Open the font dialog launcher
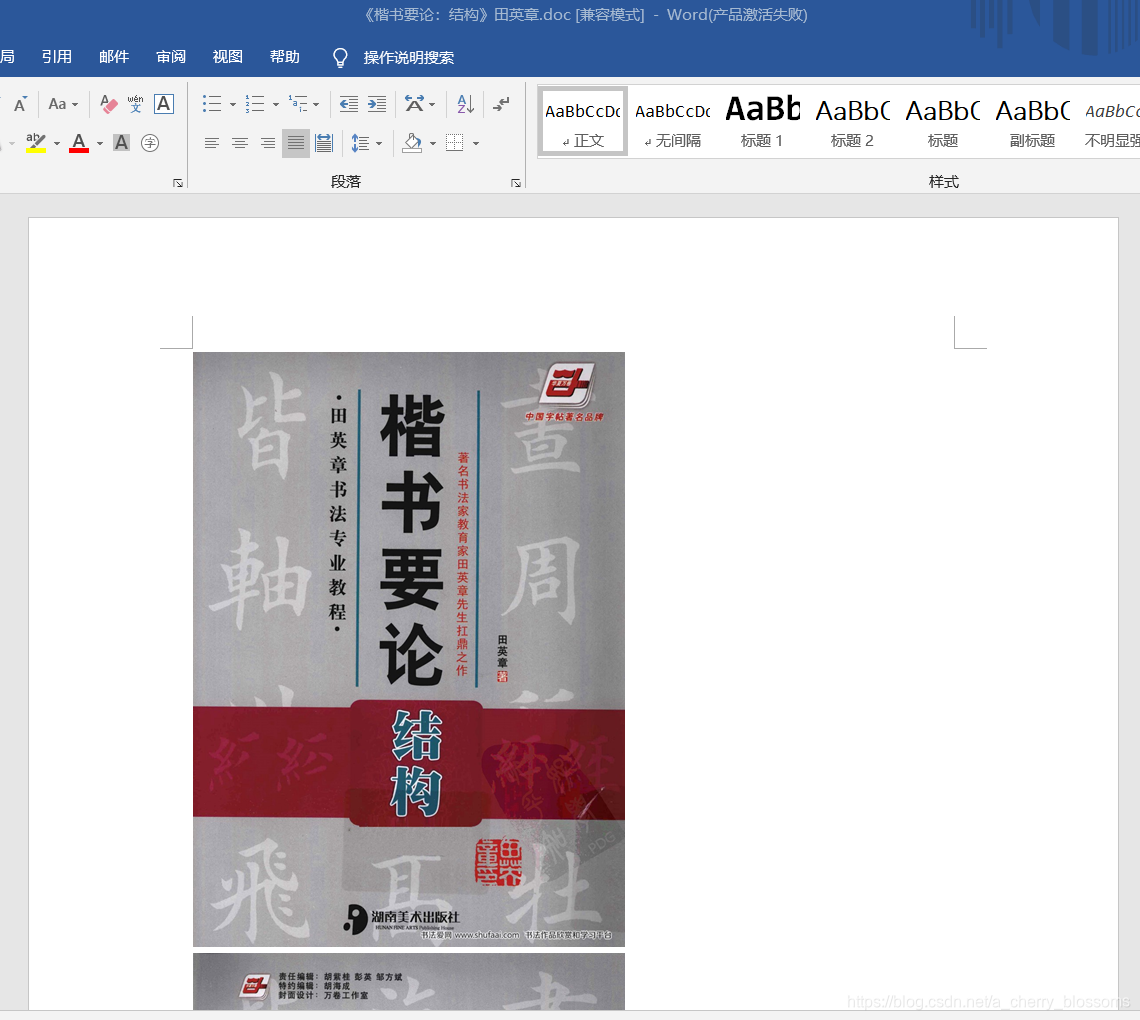 [177, 183]
